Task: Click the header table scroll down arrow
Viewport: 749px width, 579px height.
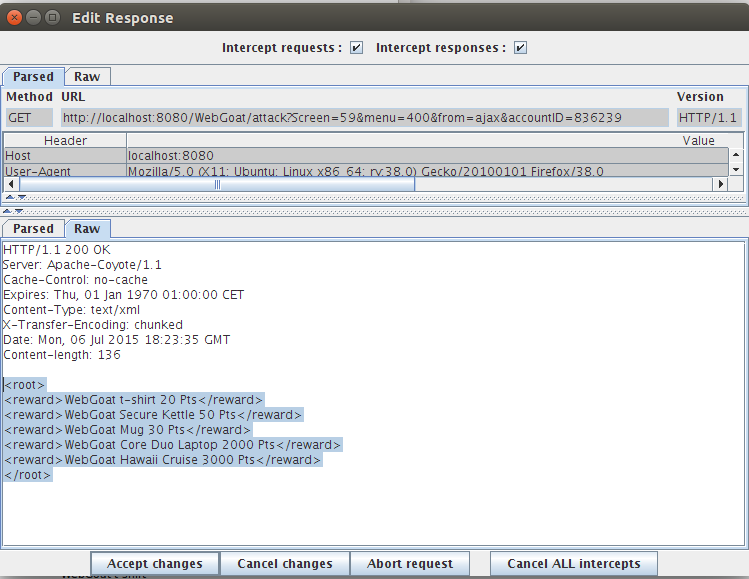Action: [736, 169]
